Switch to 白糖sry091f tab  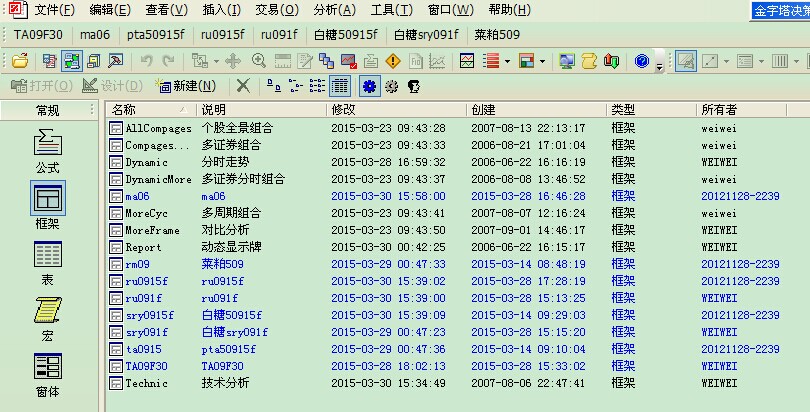click(426, 35)
